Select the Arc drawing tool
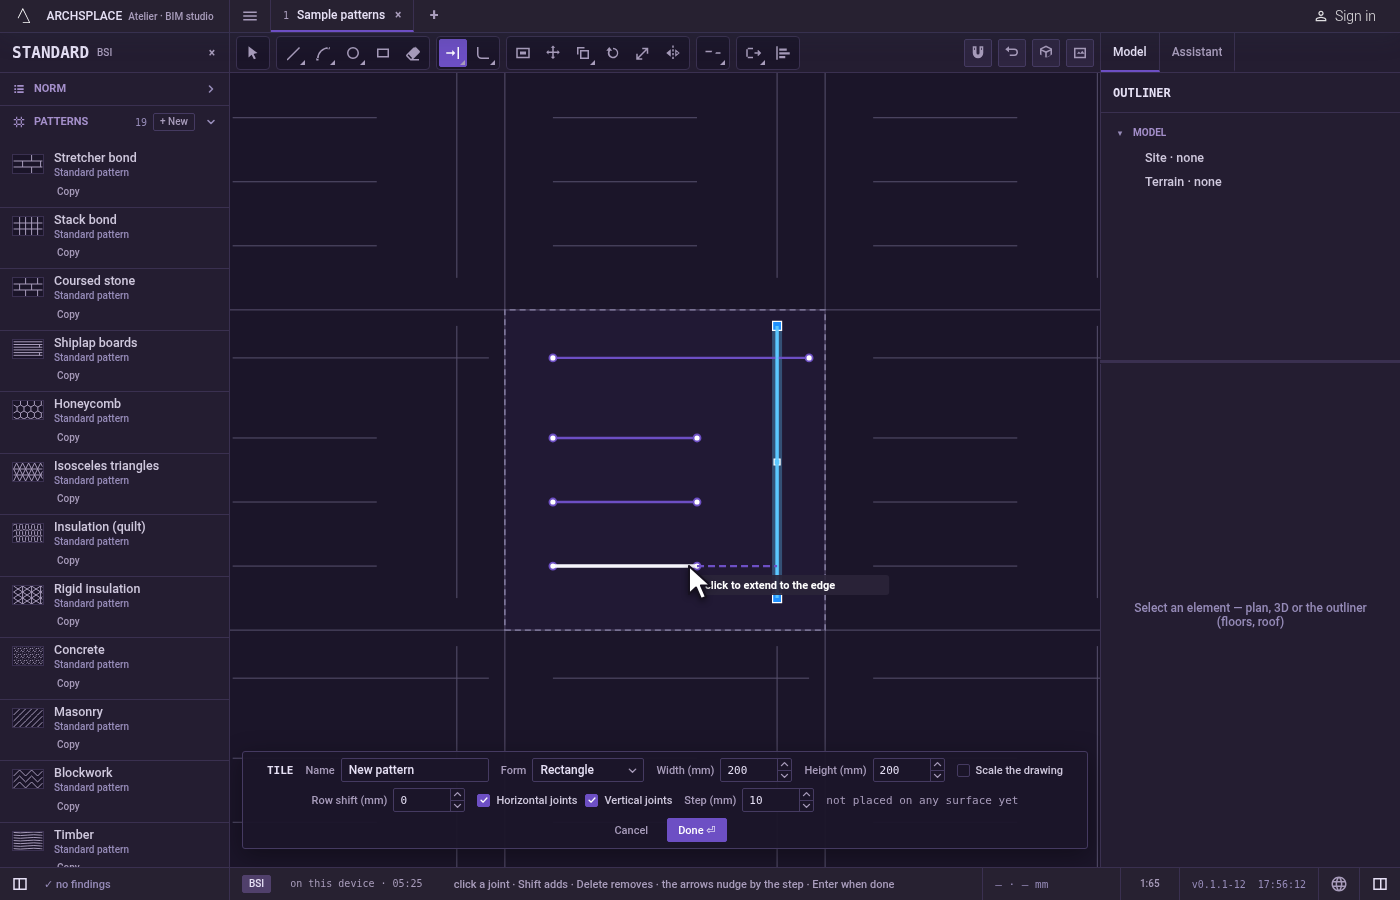The width and height of the screenshot is (1400, 900). 323,53
